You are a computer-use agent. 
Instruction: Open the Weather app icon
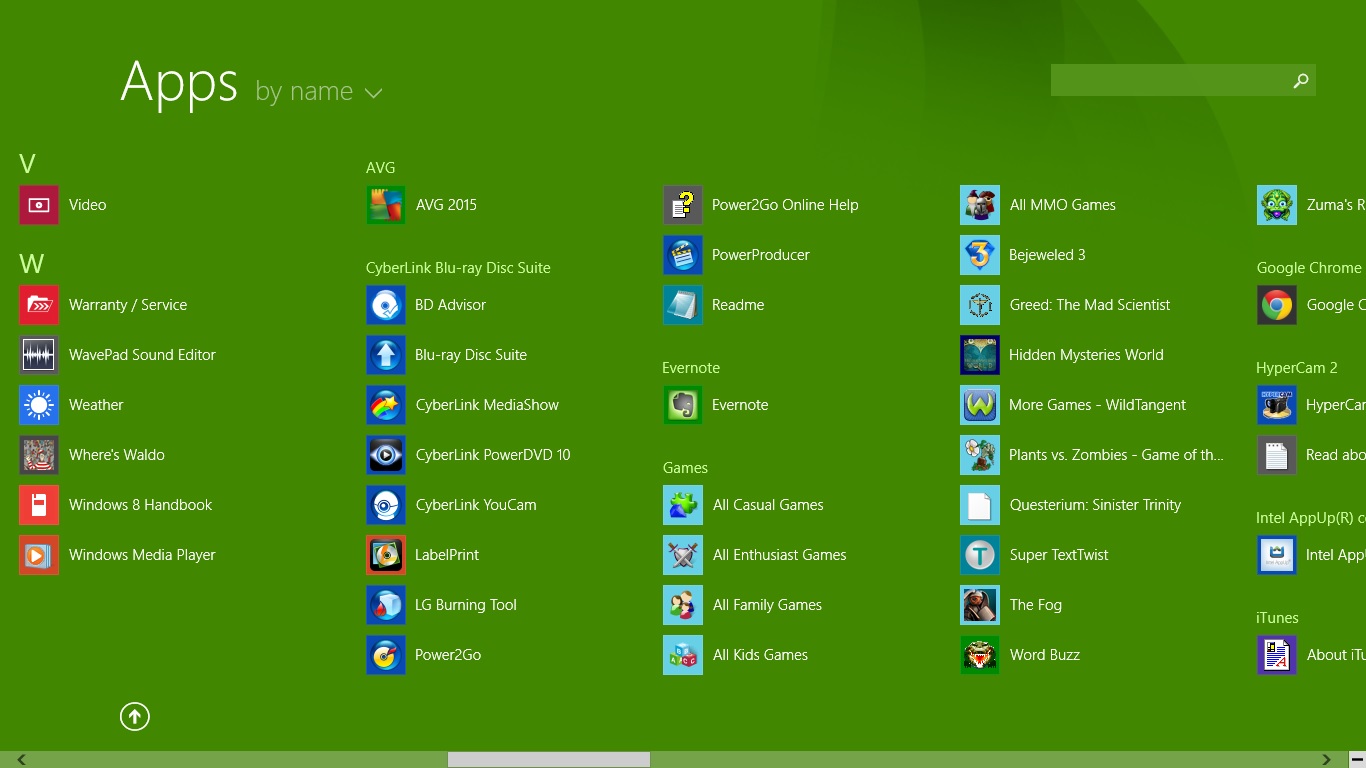click(x=39, y=405)
